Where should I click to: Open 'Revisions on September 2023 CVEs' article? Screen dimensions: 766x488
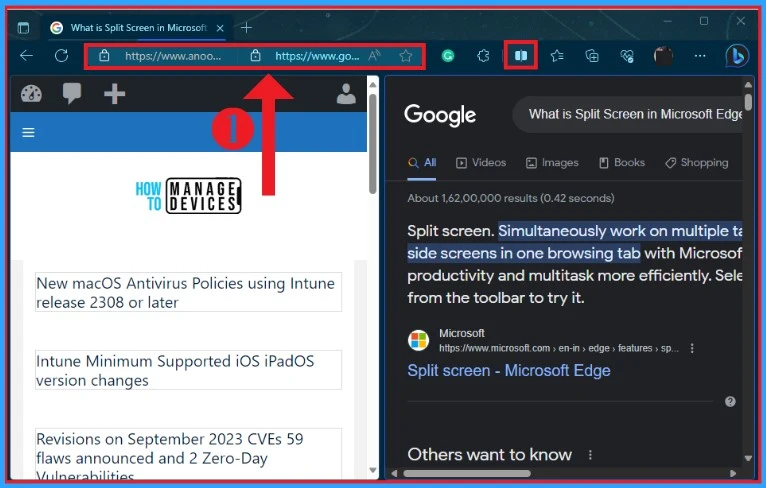coord(170,456)
